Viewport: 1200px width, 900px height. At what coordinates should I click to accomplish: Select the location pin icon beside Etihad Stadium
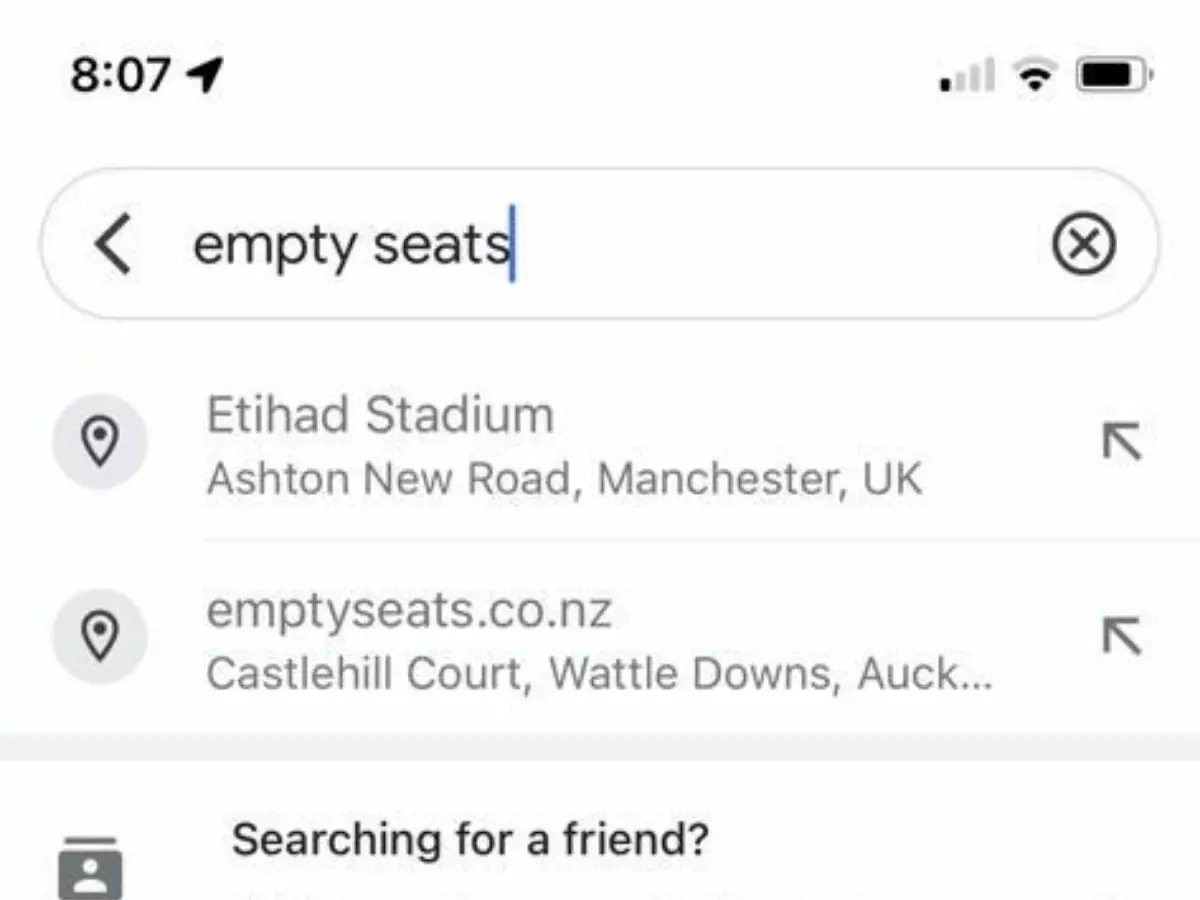[x=100, y=440]
